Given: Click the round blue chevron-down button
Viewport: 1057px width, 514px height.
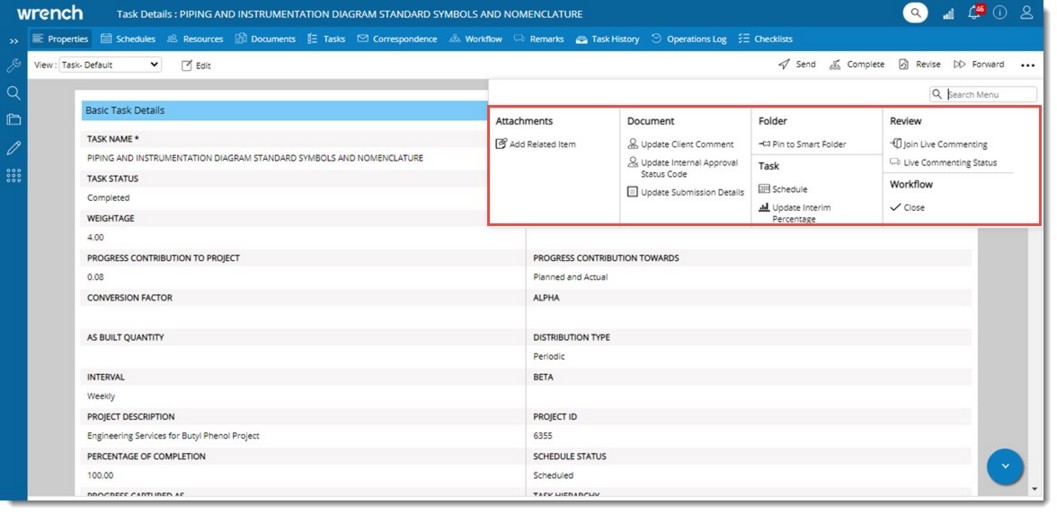Looking at the screenshot, I should 1005,467.
